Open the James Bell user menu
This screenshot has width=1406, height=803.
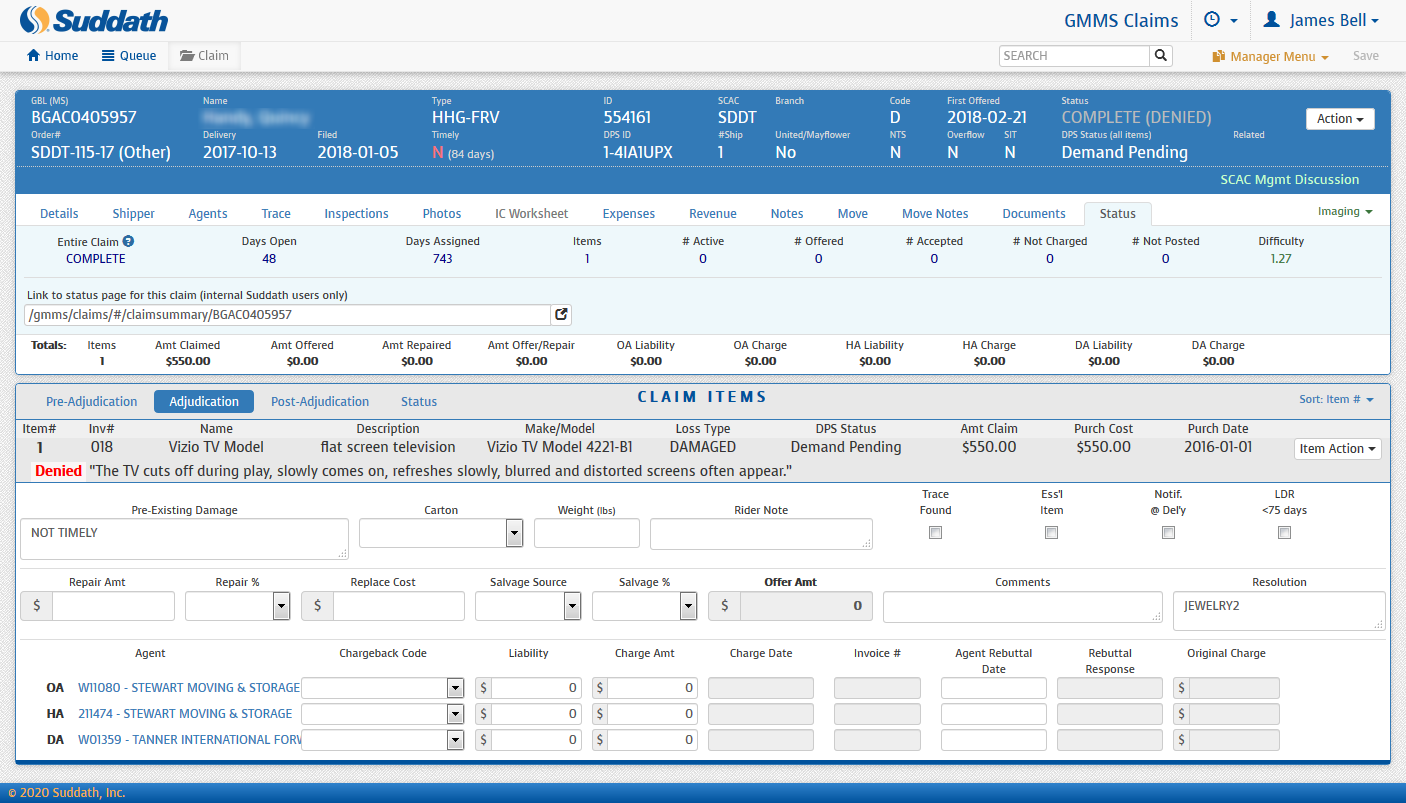point(1322,20)
